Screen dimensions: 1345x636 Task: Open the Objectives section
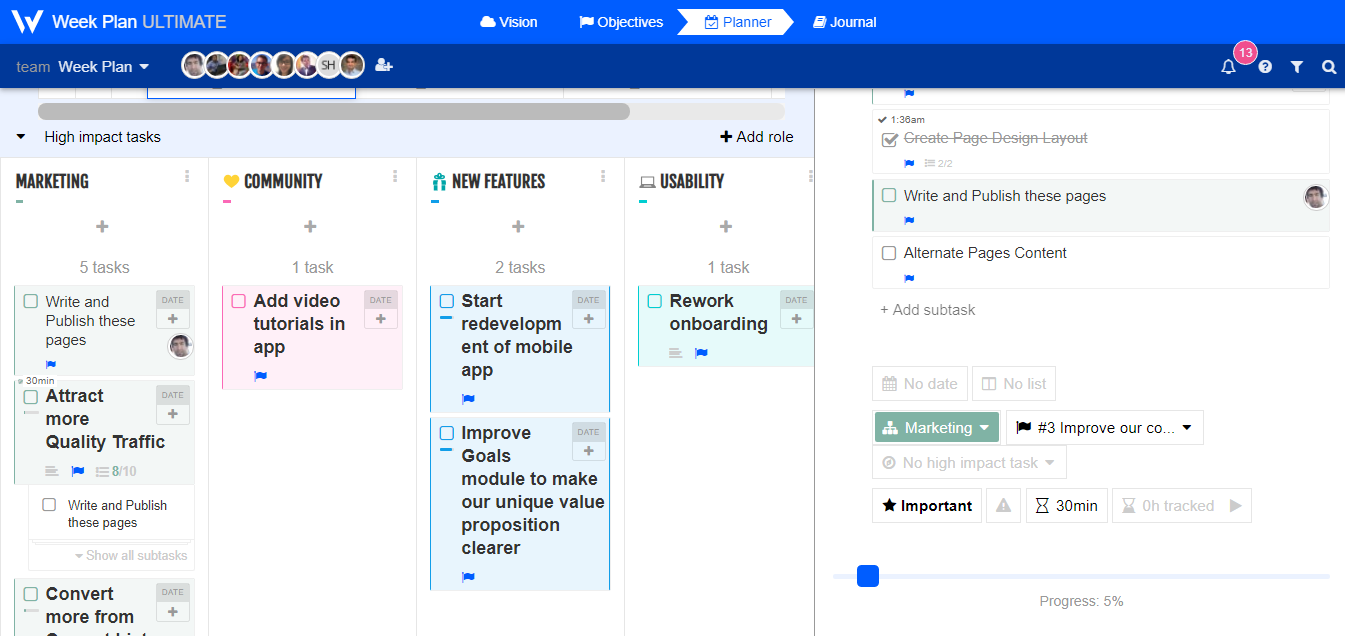(x=620, y=21)
